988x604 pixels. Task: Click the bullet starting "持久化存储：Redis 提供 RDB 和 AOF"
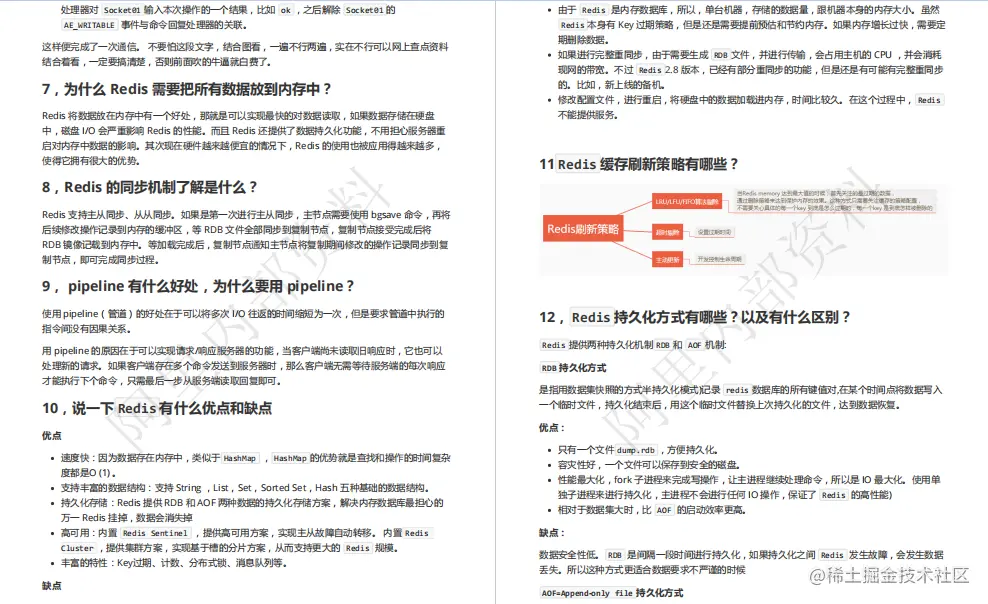[252, 511]
